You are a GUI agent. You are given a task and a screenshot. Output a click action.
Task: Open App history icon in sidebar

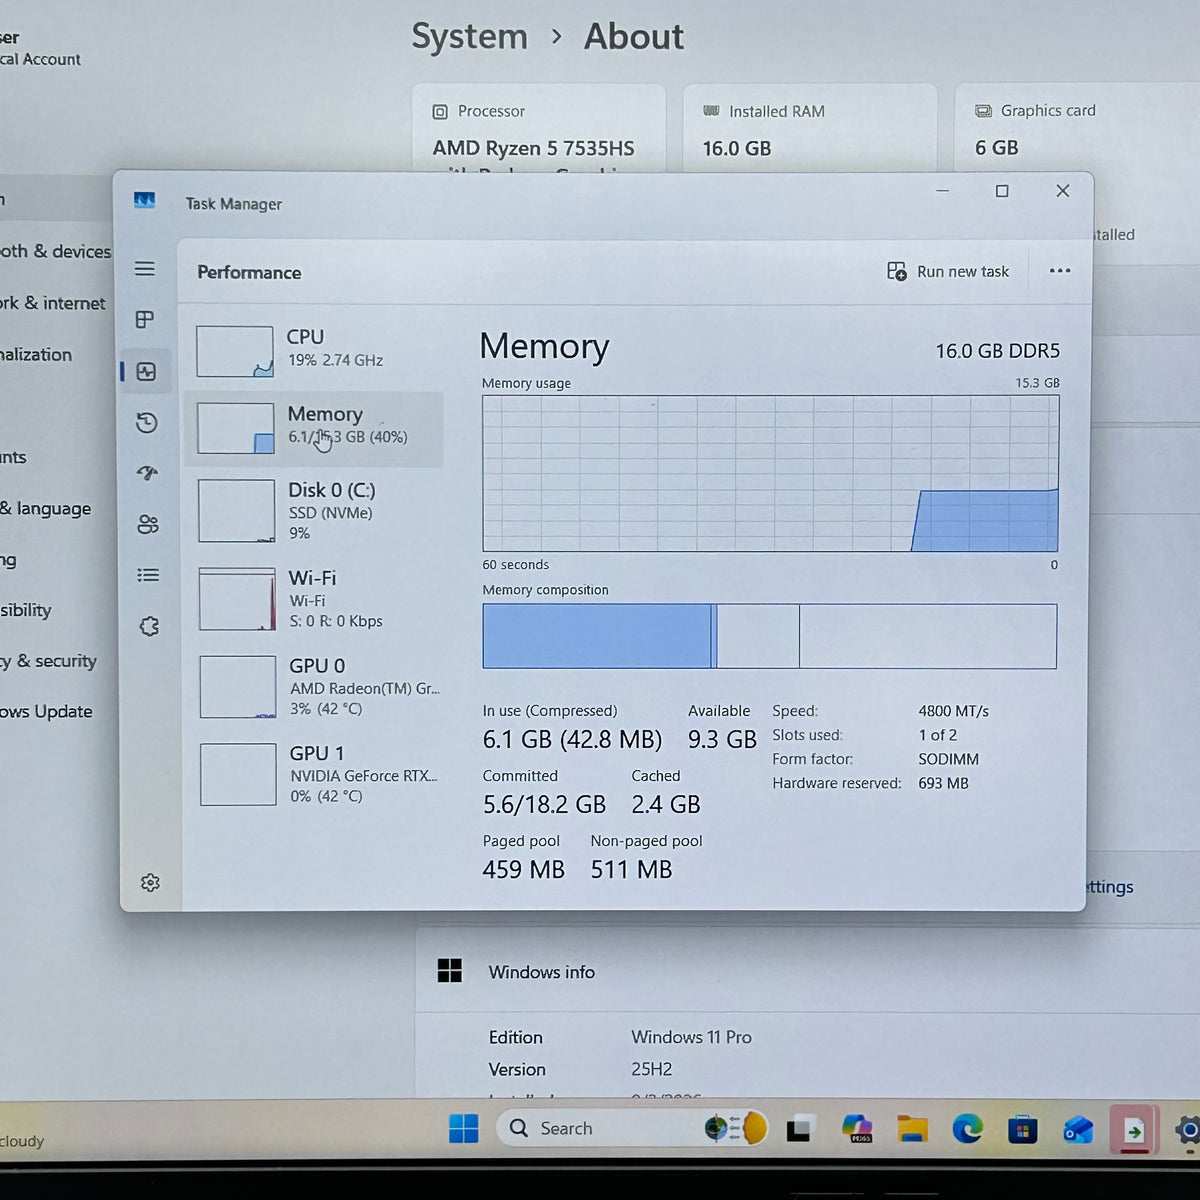click(147, 423)
